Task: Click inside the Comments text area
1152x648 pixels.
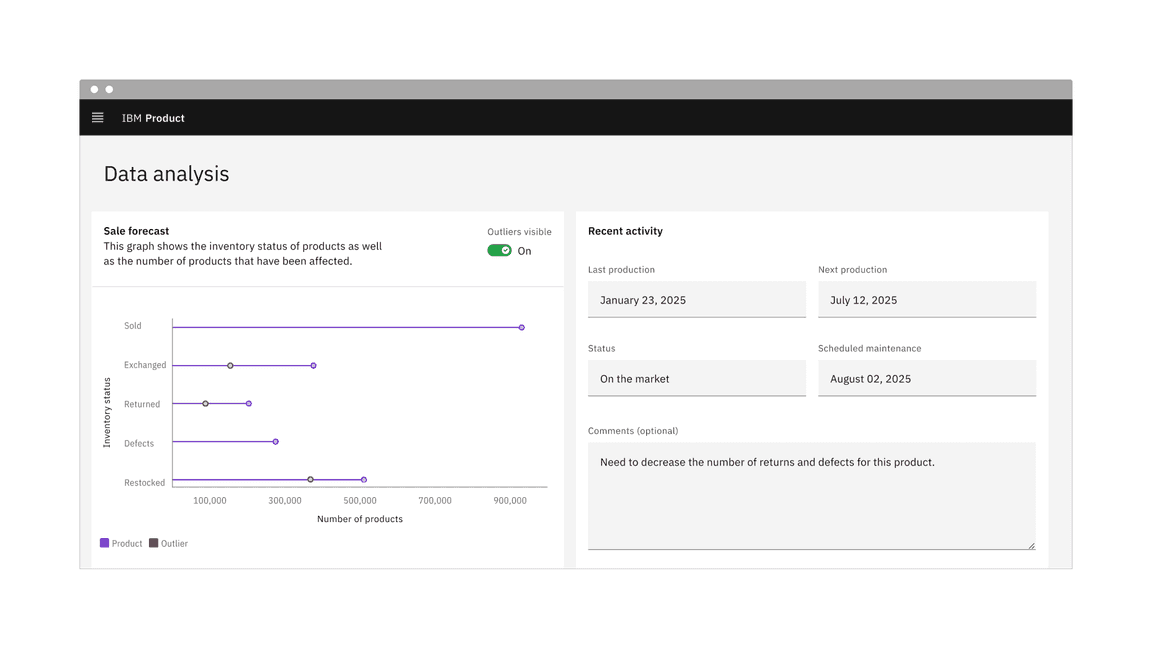Action: coord(811,495)
